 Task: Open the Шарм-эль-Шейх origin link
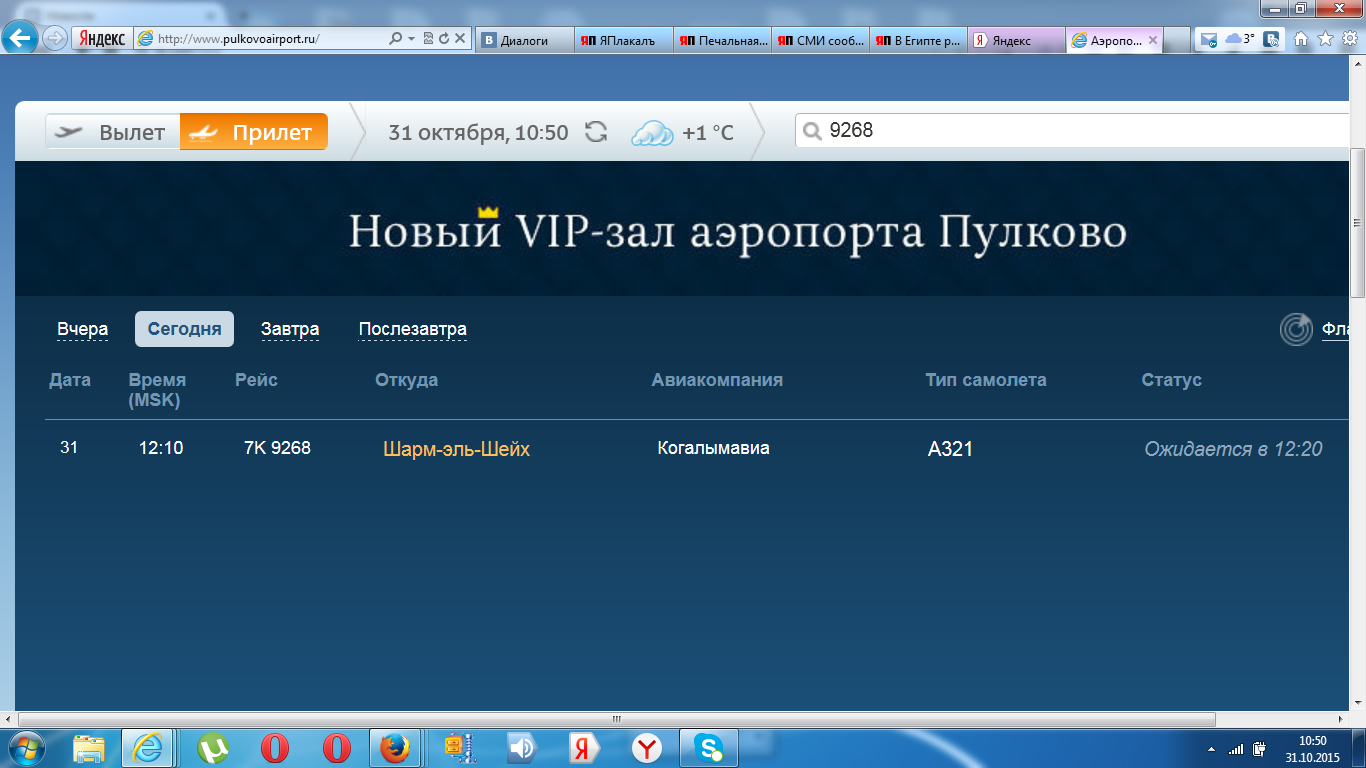pyautogui.click(x=456, y=449)
